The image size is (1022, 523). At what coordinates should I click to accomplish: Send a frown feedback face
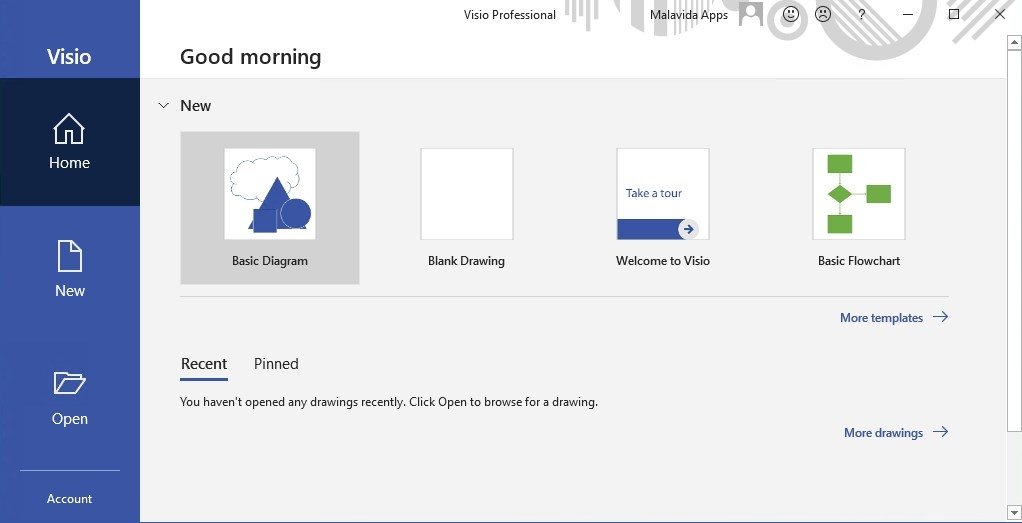point(823,14)
